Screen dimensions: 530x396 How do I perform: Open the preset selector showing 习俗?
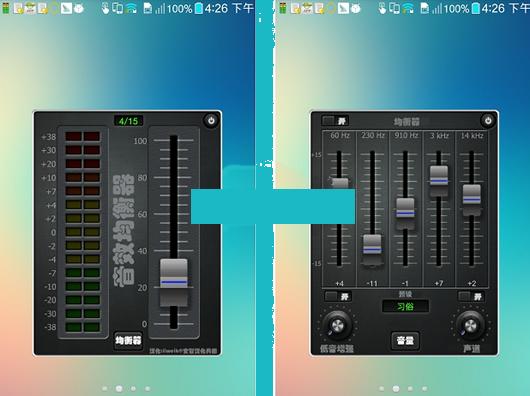tap(405, 306)
